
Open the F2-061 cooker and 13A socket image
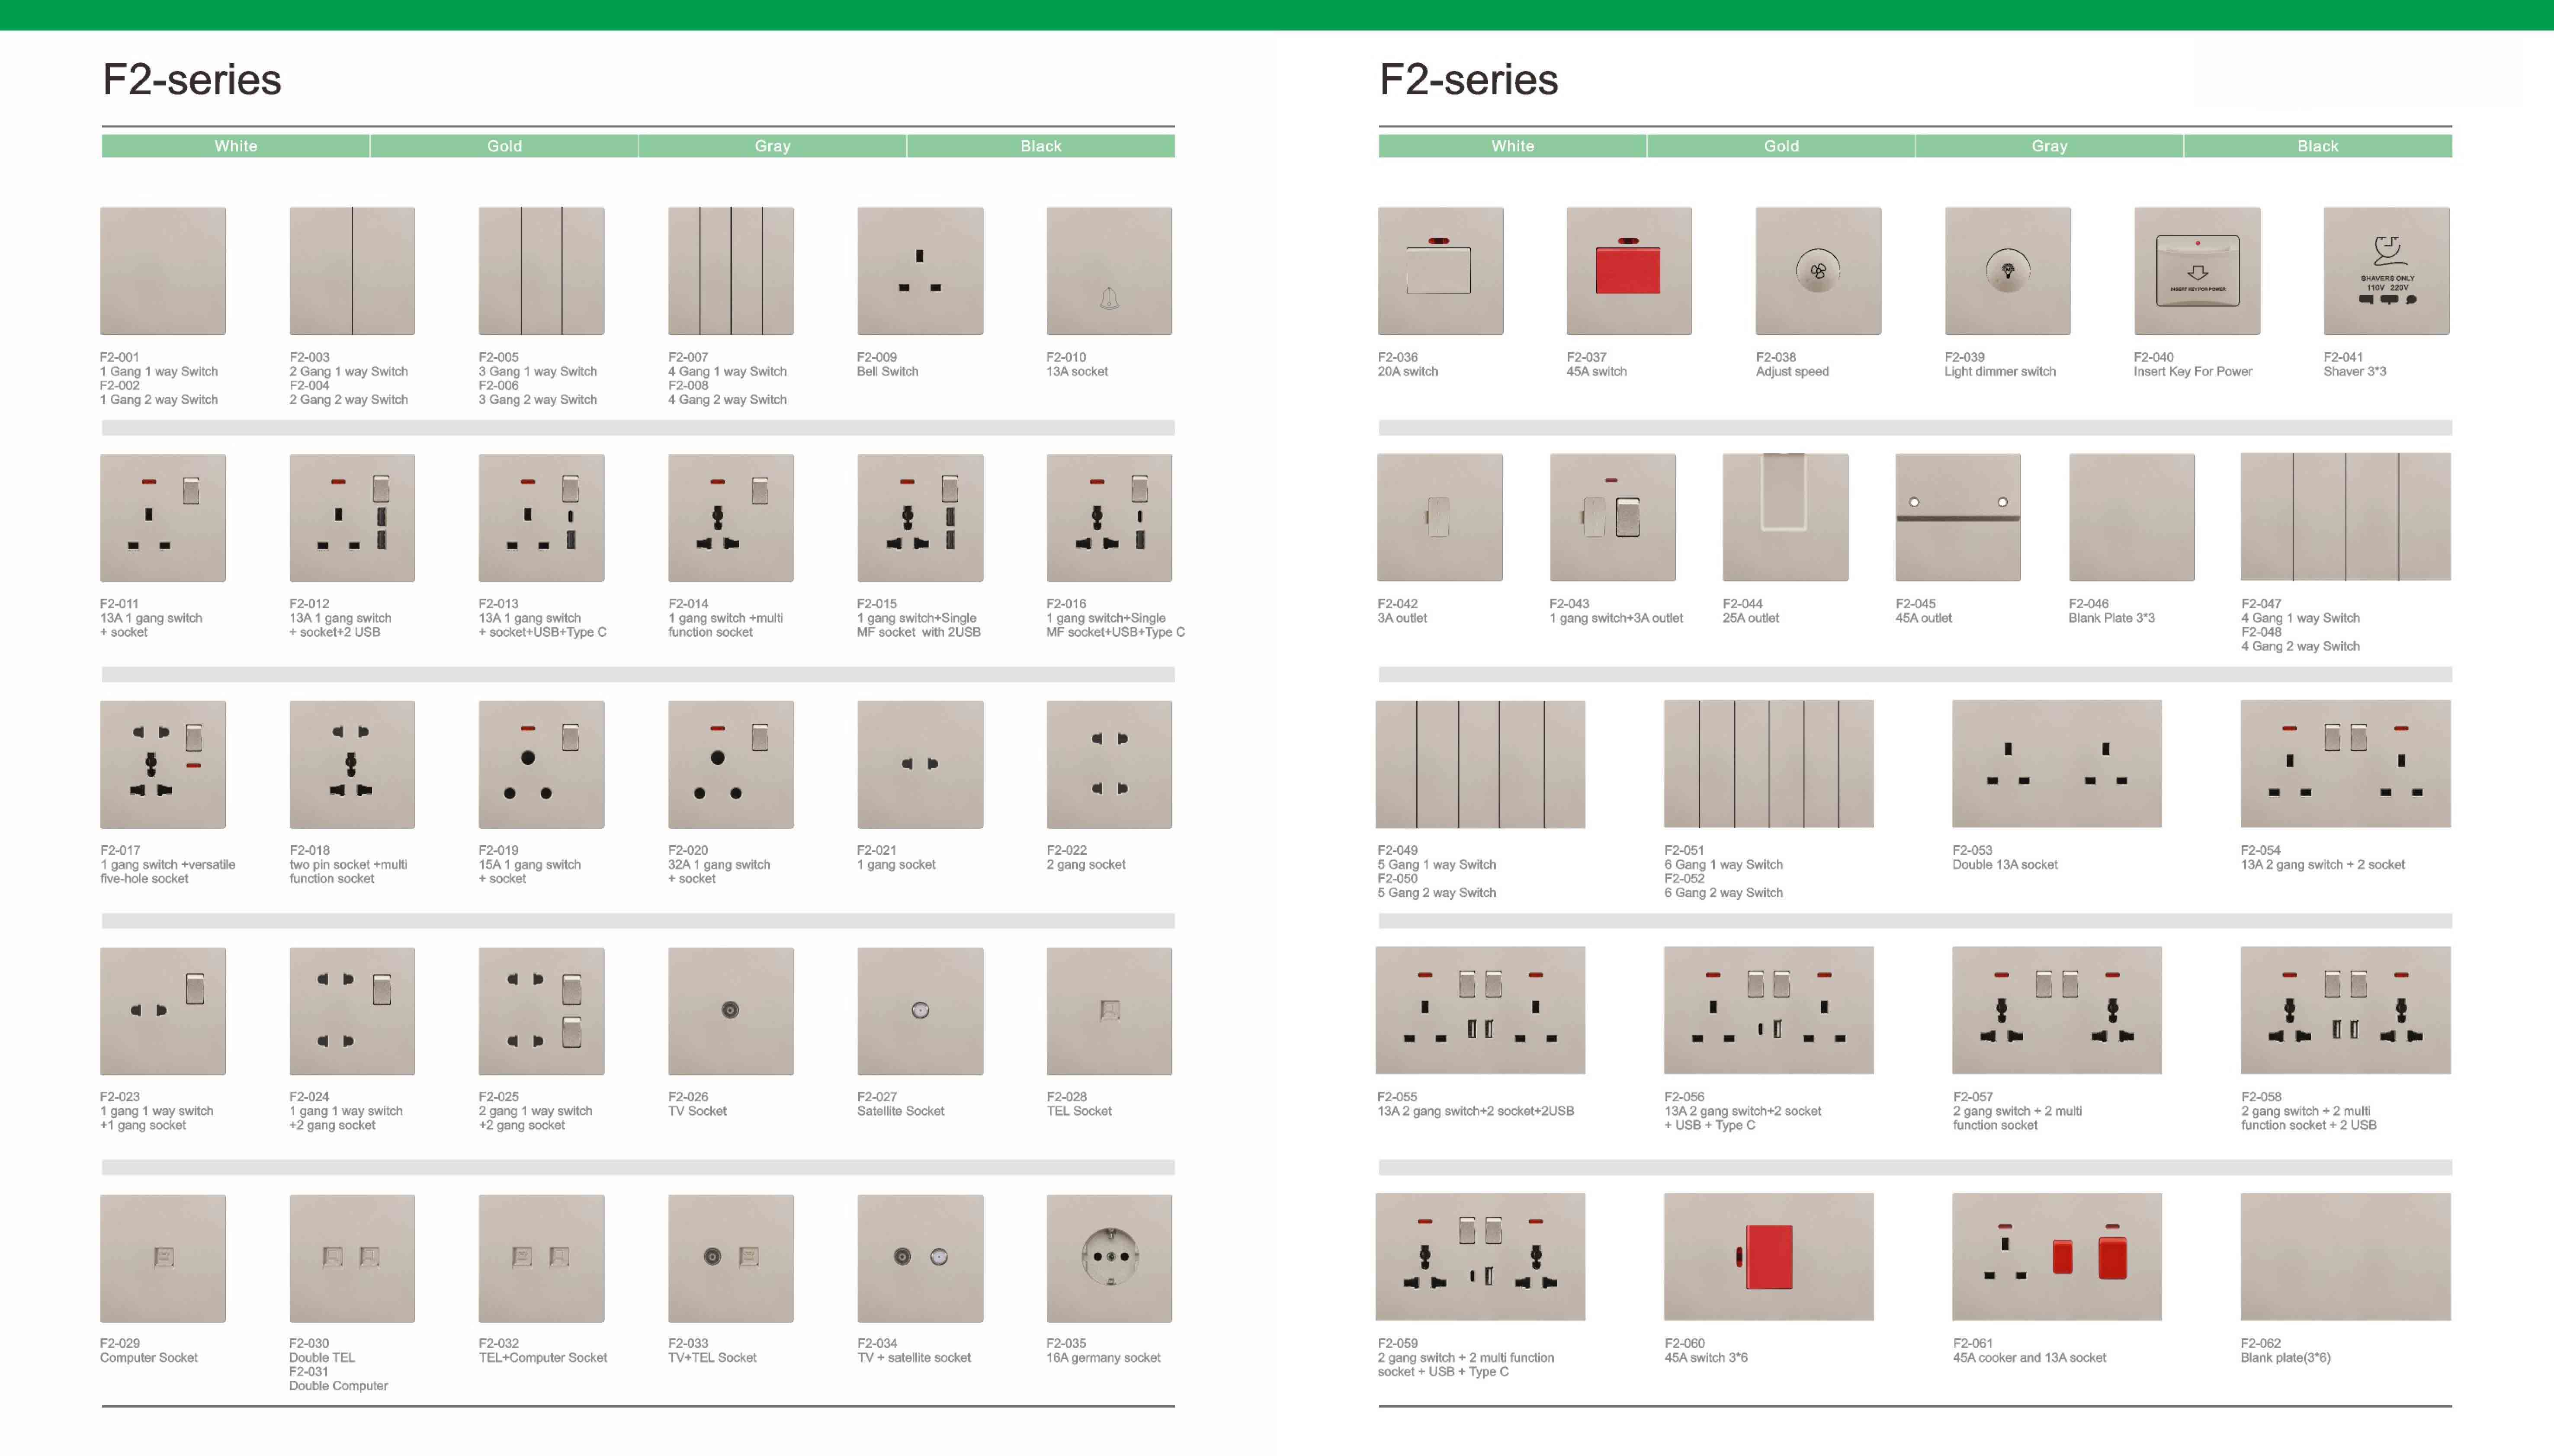2056,1257
